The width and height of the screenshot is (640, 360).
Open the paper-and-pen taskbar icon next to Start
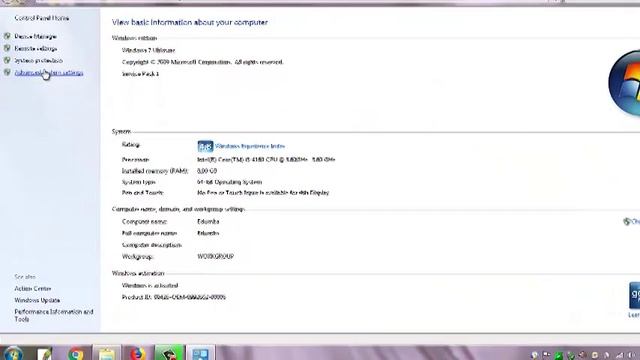click(44, 353)
